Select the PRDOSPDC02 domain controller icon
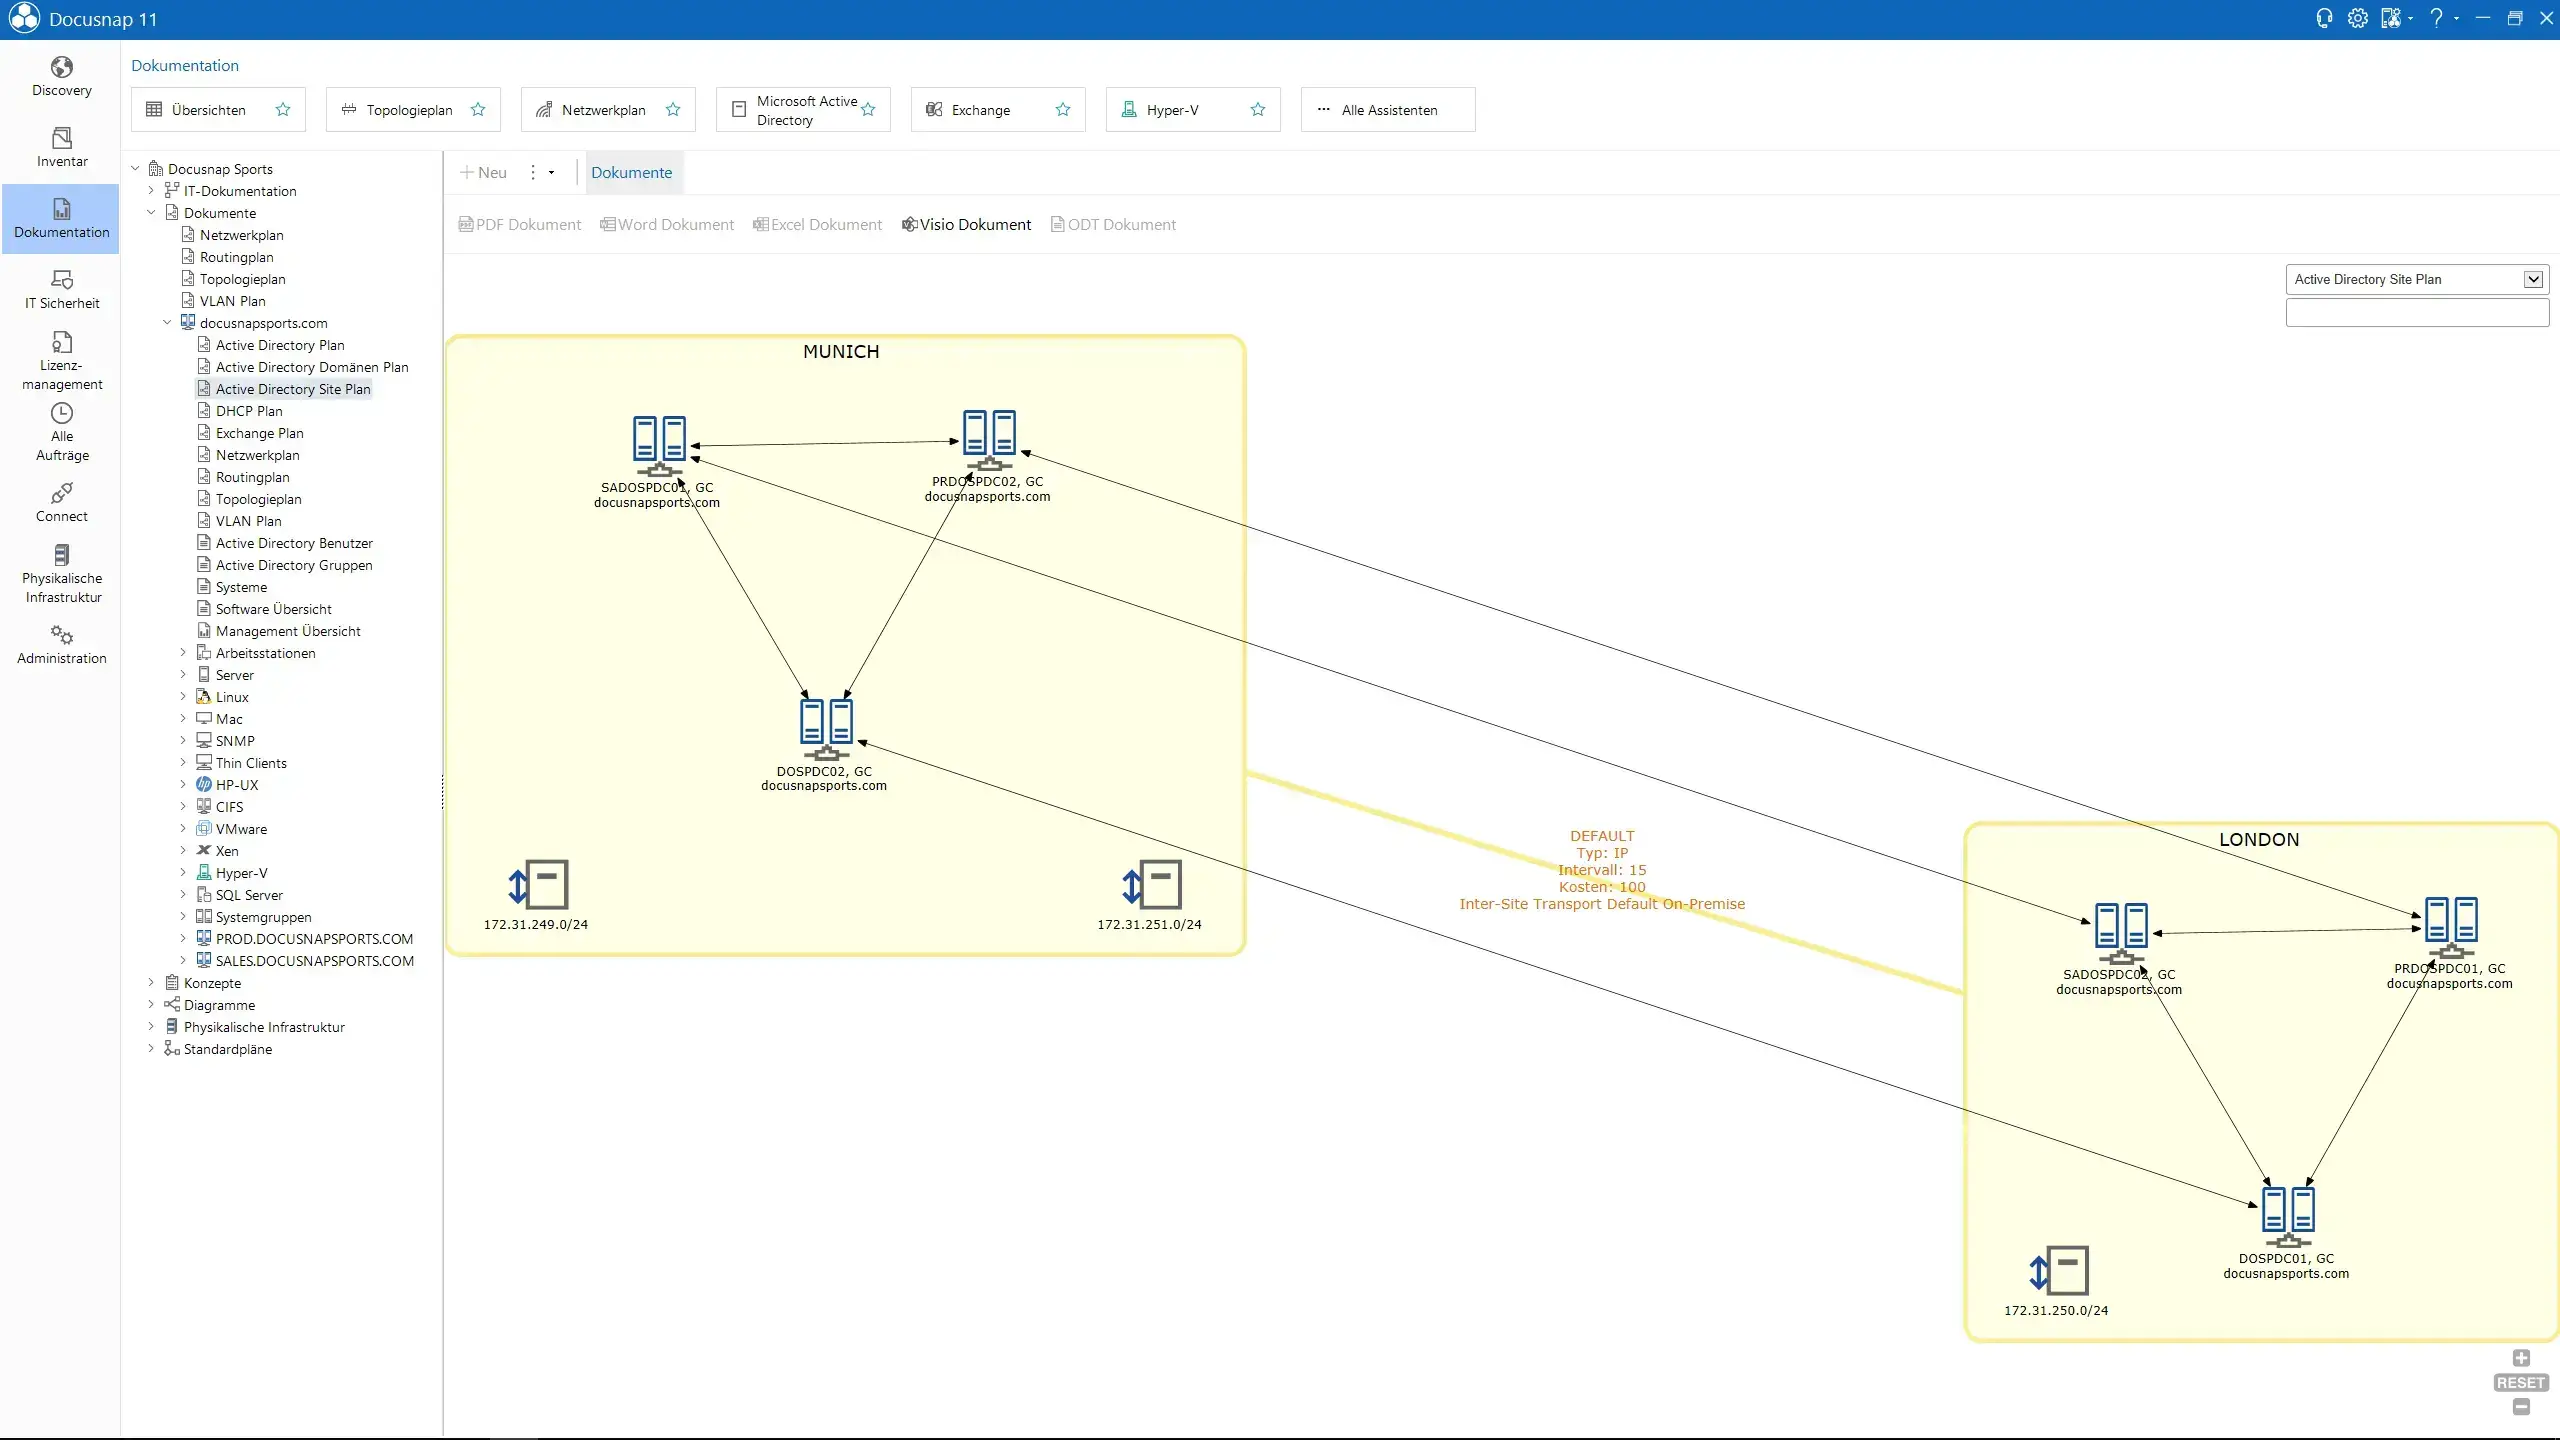Image resolution: width=2560 pixels, height=1440 pixels. 989,440
